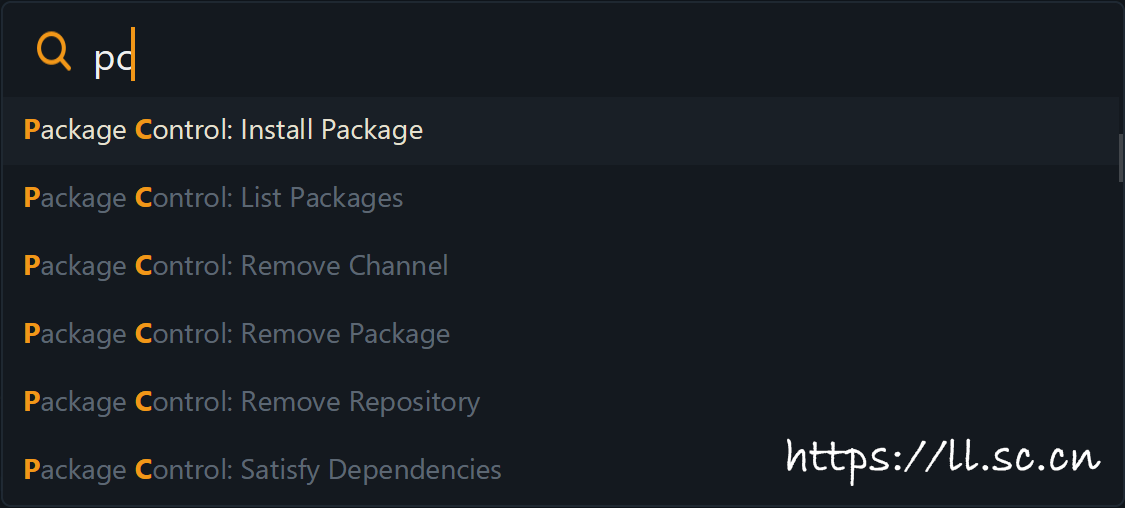Click the orange "C" in the Remove Channel row
The image size is (1125, 508).
point(143,266)
